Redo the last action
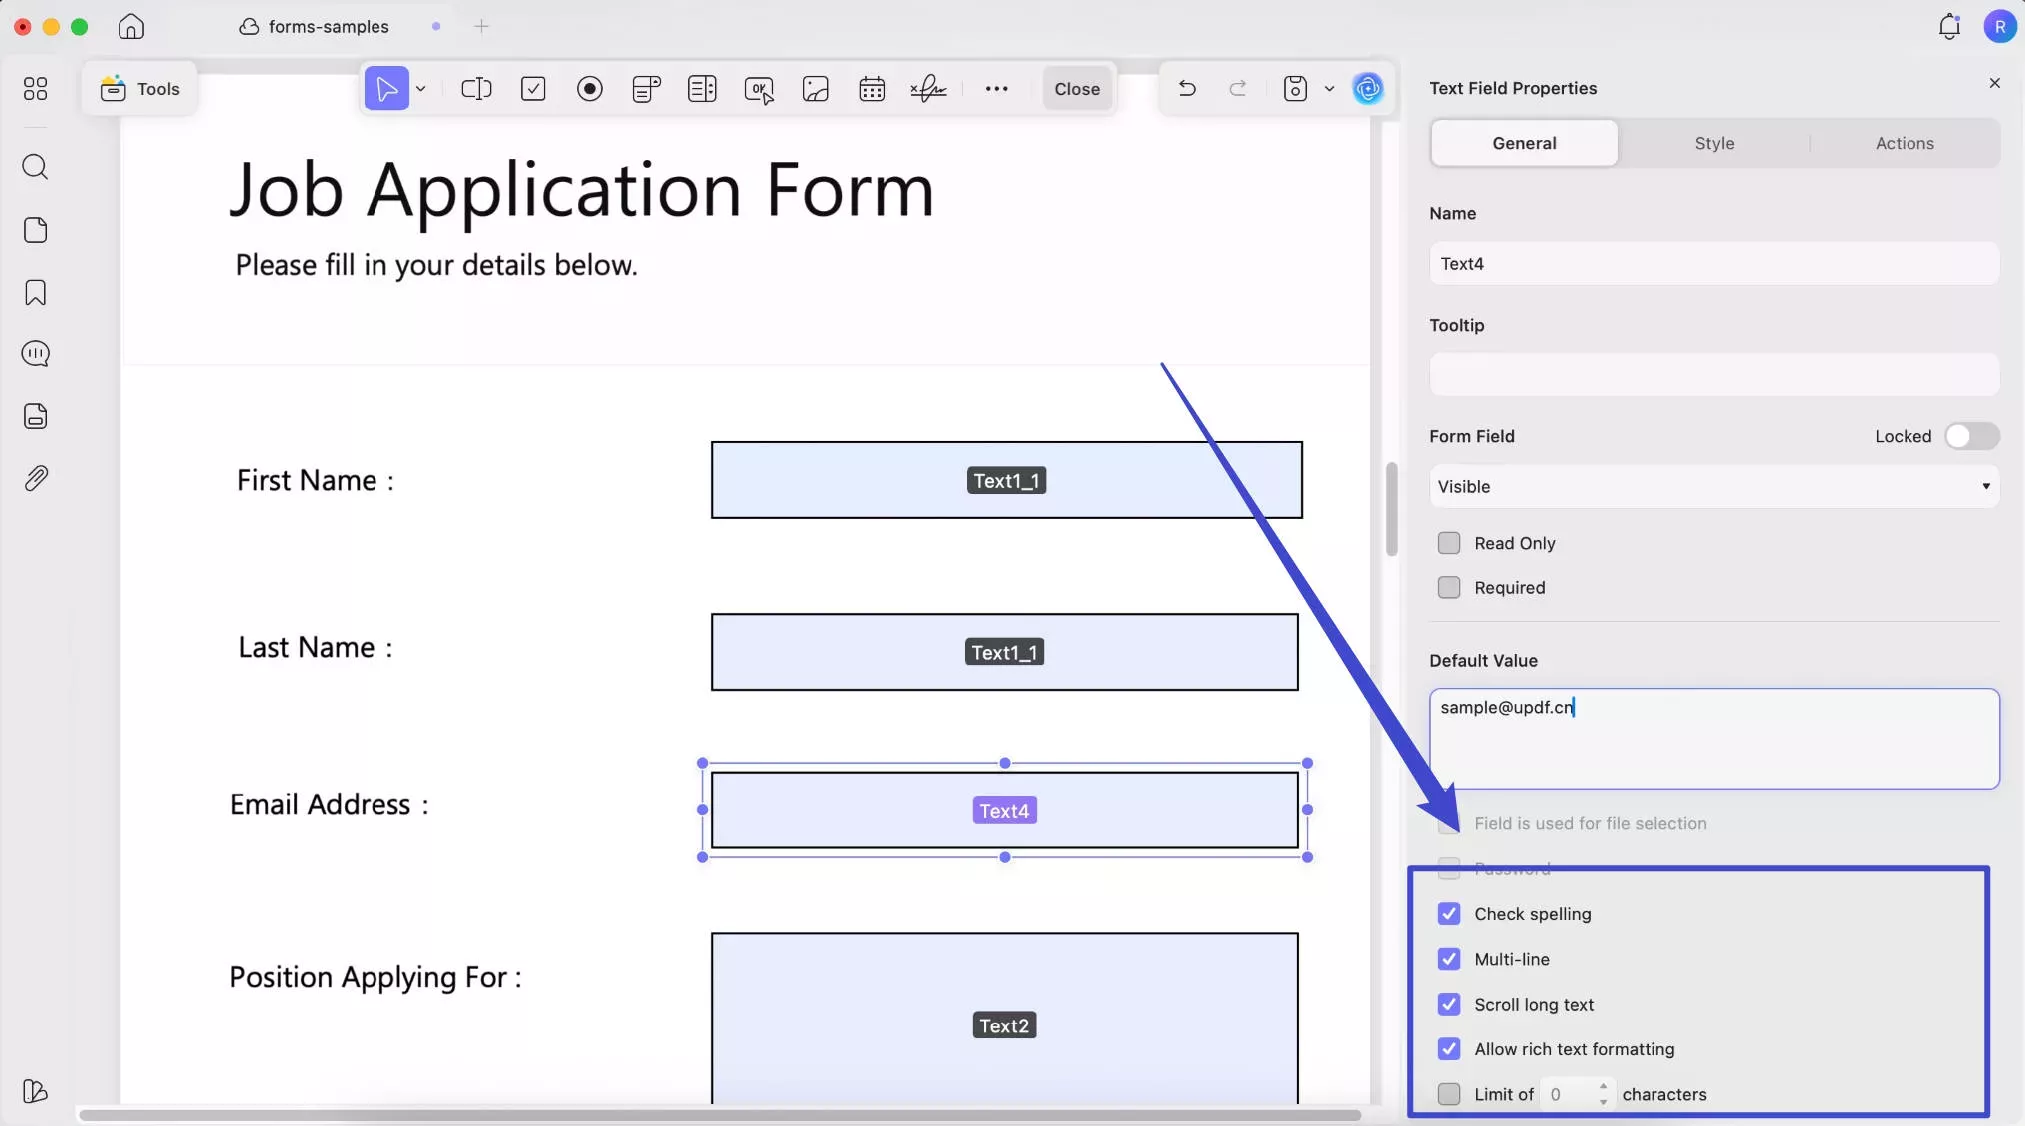 1238,88
